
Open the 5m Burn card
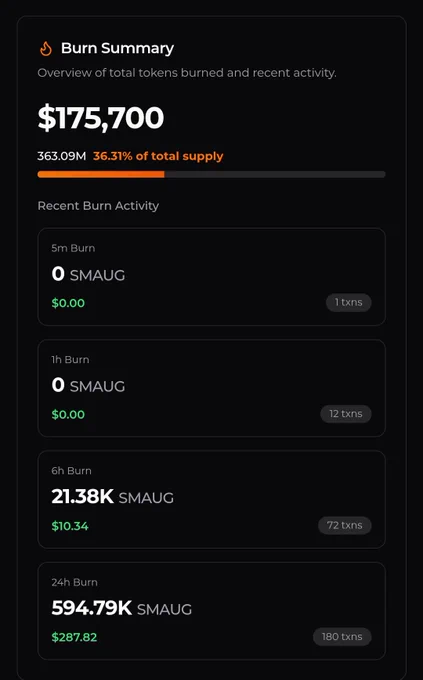[212, 277]
